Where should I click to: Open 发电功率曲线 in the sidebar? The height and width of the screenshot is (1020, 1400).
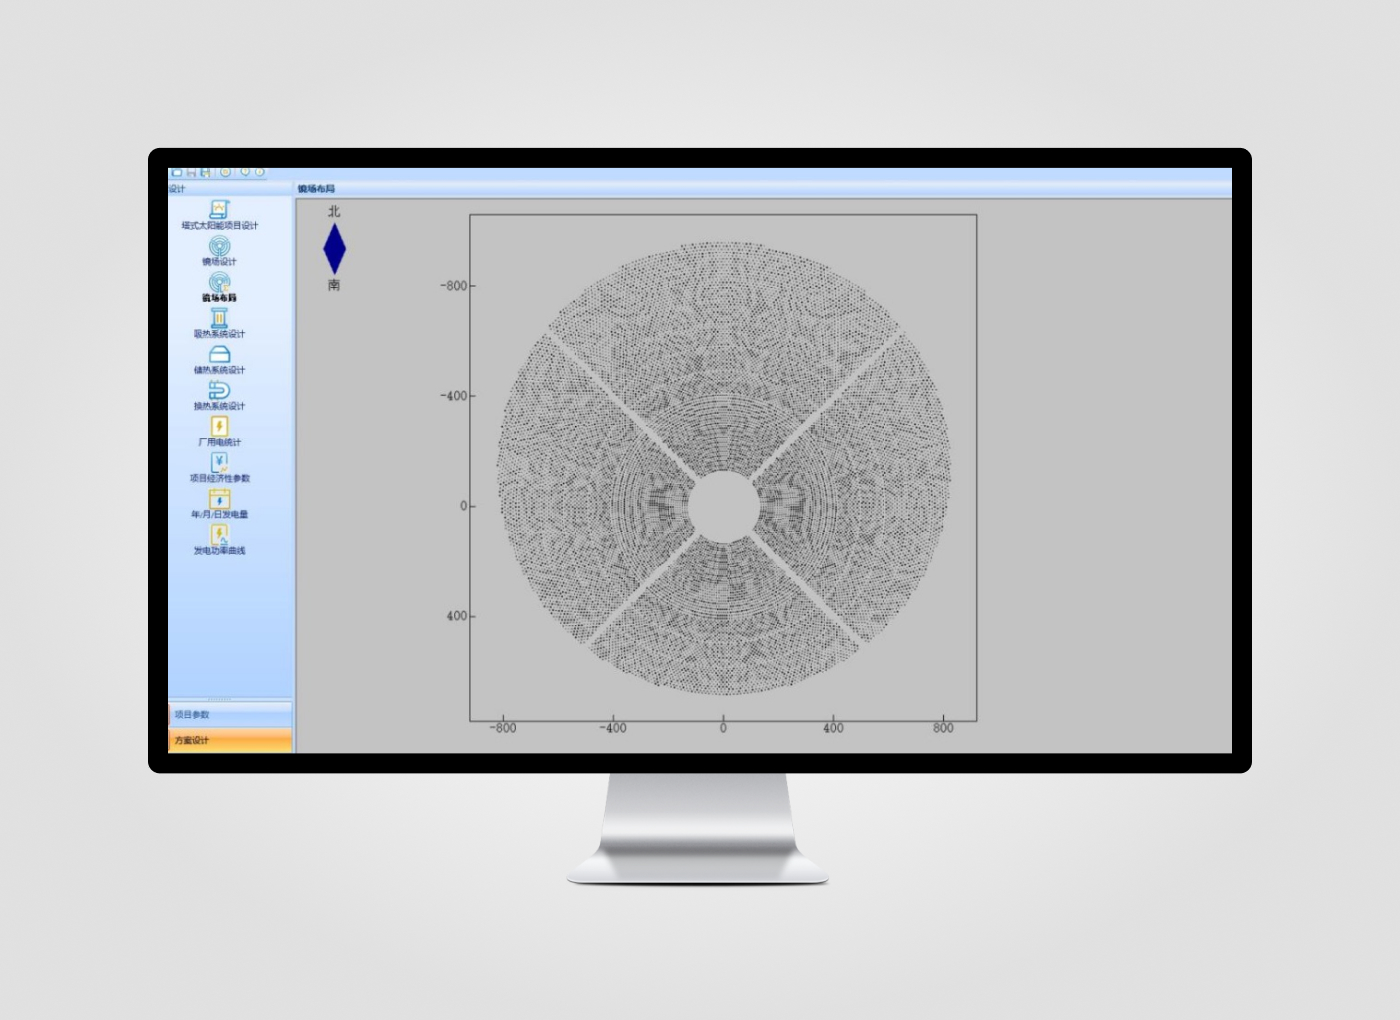click(x=219, y=540)
